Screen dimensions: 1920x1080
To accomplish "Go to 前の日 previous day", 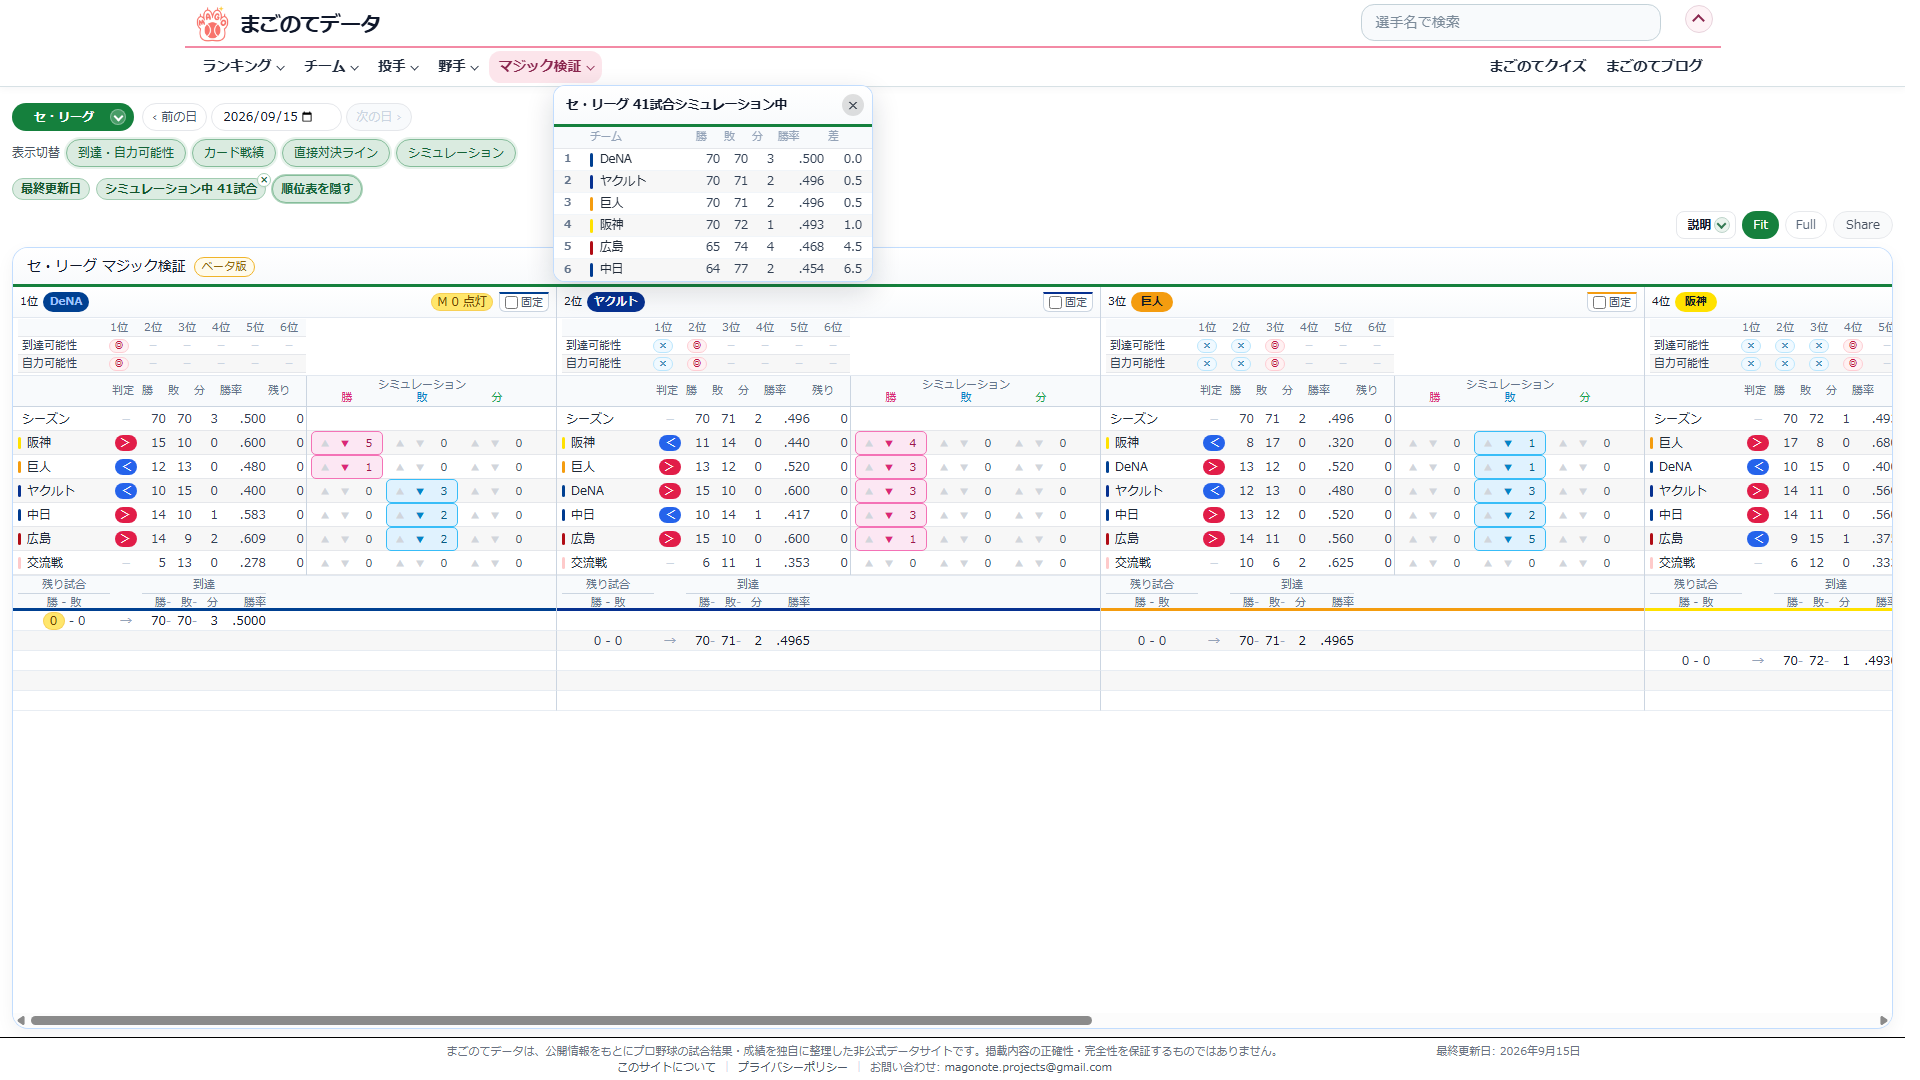I will point(175,117).
